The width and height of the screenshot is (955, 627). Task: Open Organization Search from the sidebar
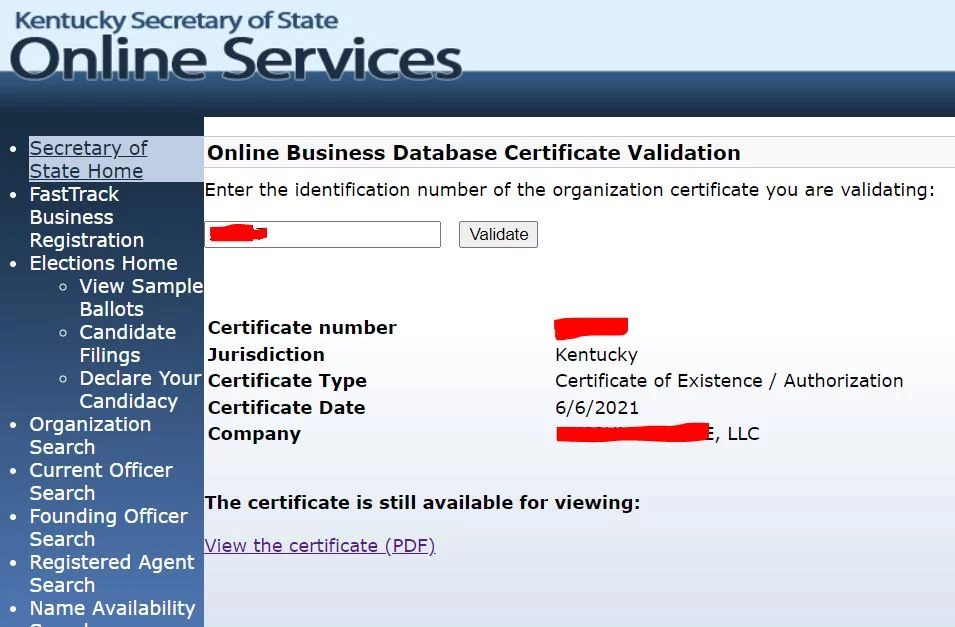90,435
